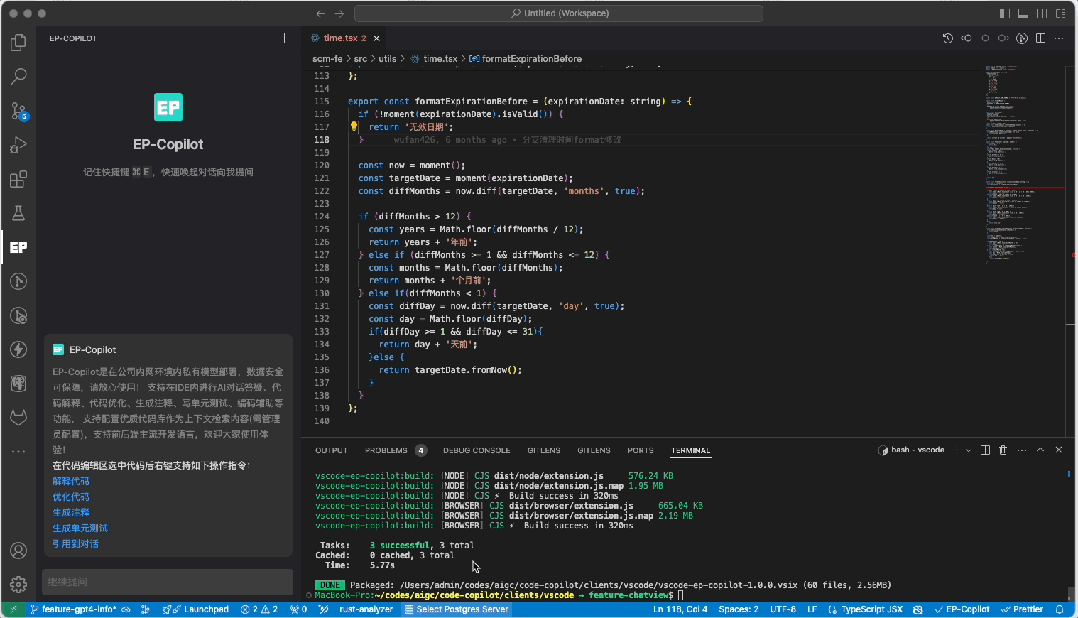Click the 生成单元测试 link
This screenshot has height=618, width=1078.
pos(80,529)
